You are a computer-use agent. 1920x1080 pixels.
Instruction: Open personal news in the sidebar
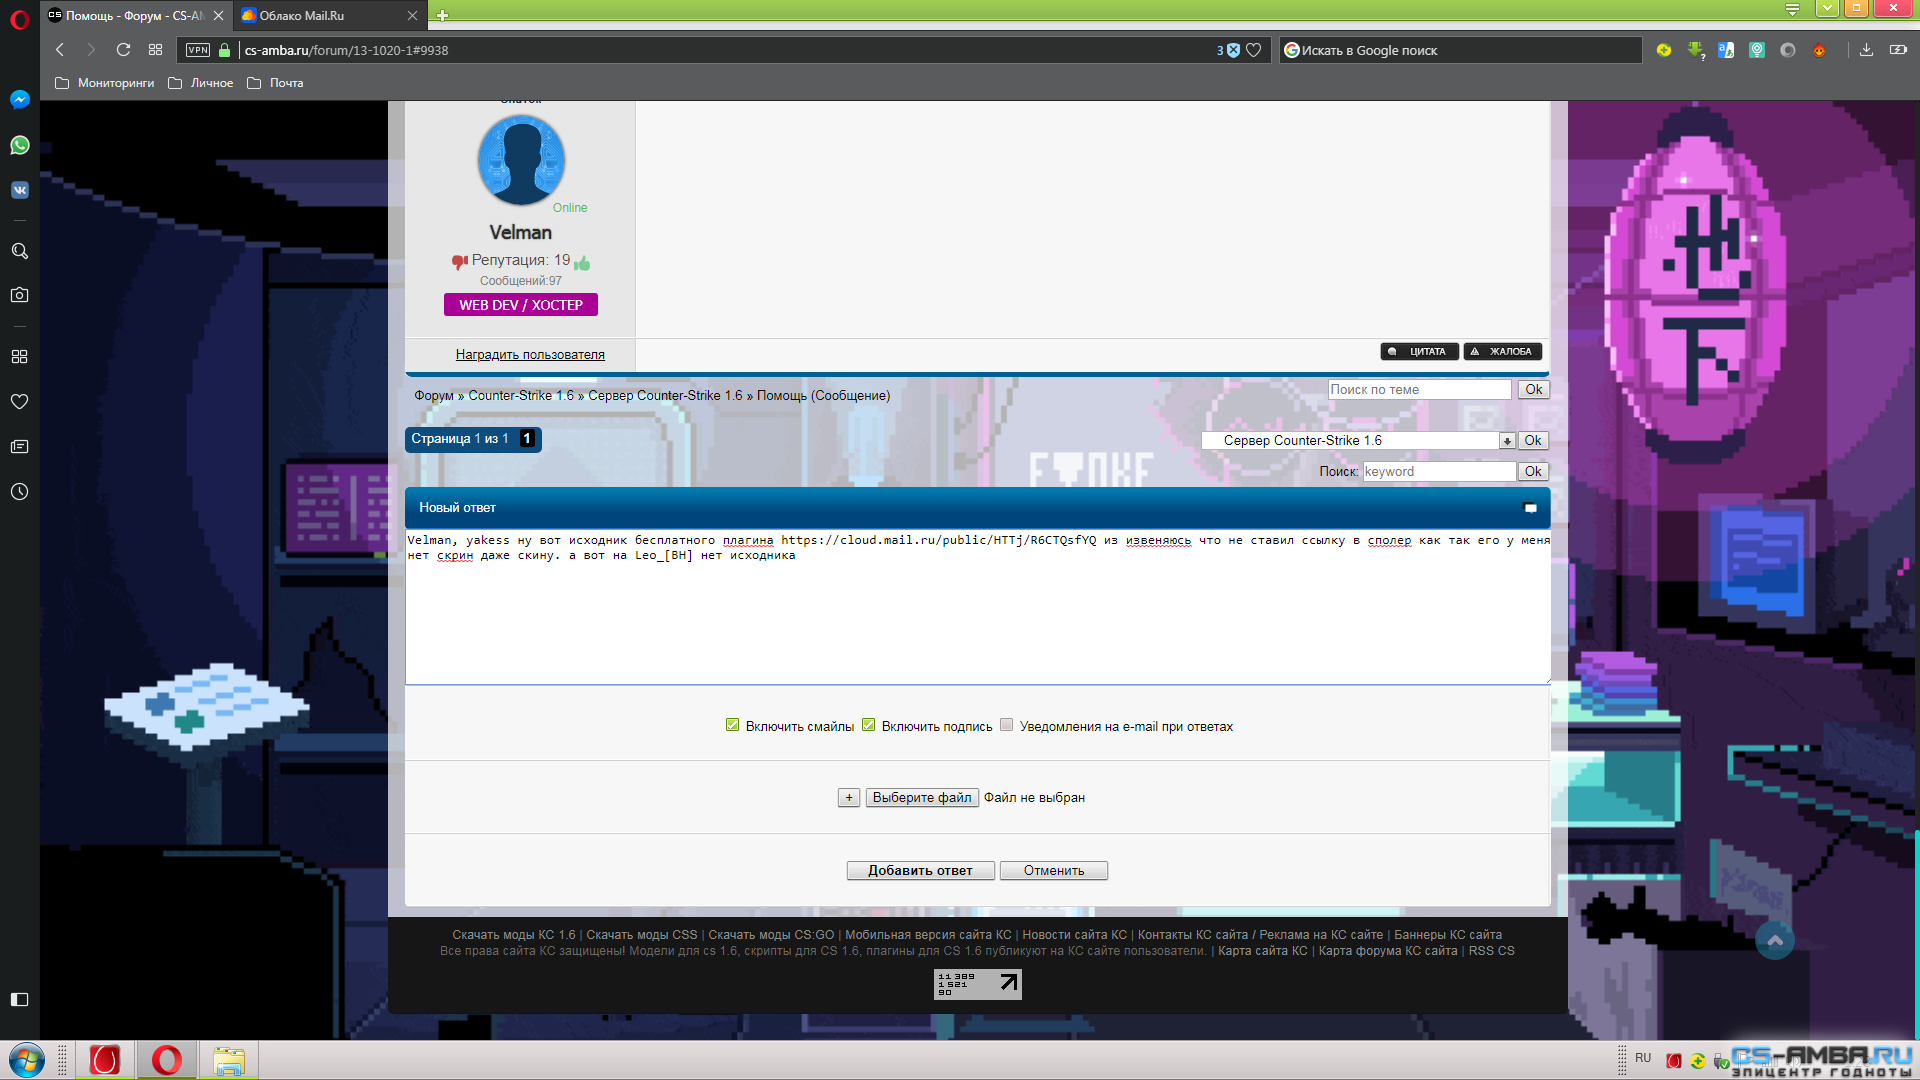(x=19, y=446)
